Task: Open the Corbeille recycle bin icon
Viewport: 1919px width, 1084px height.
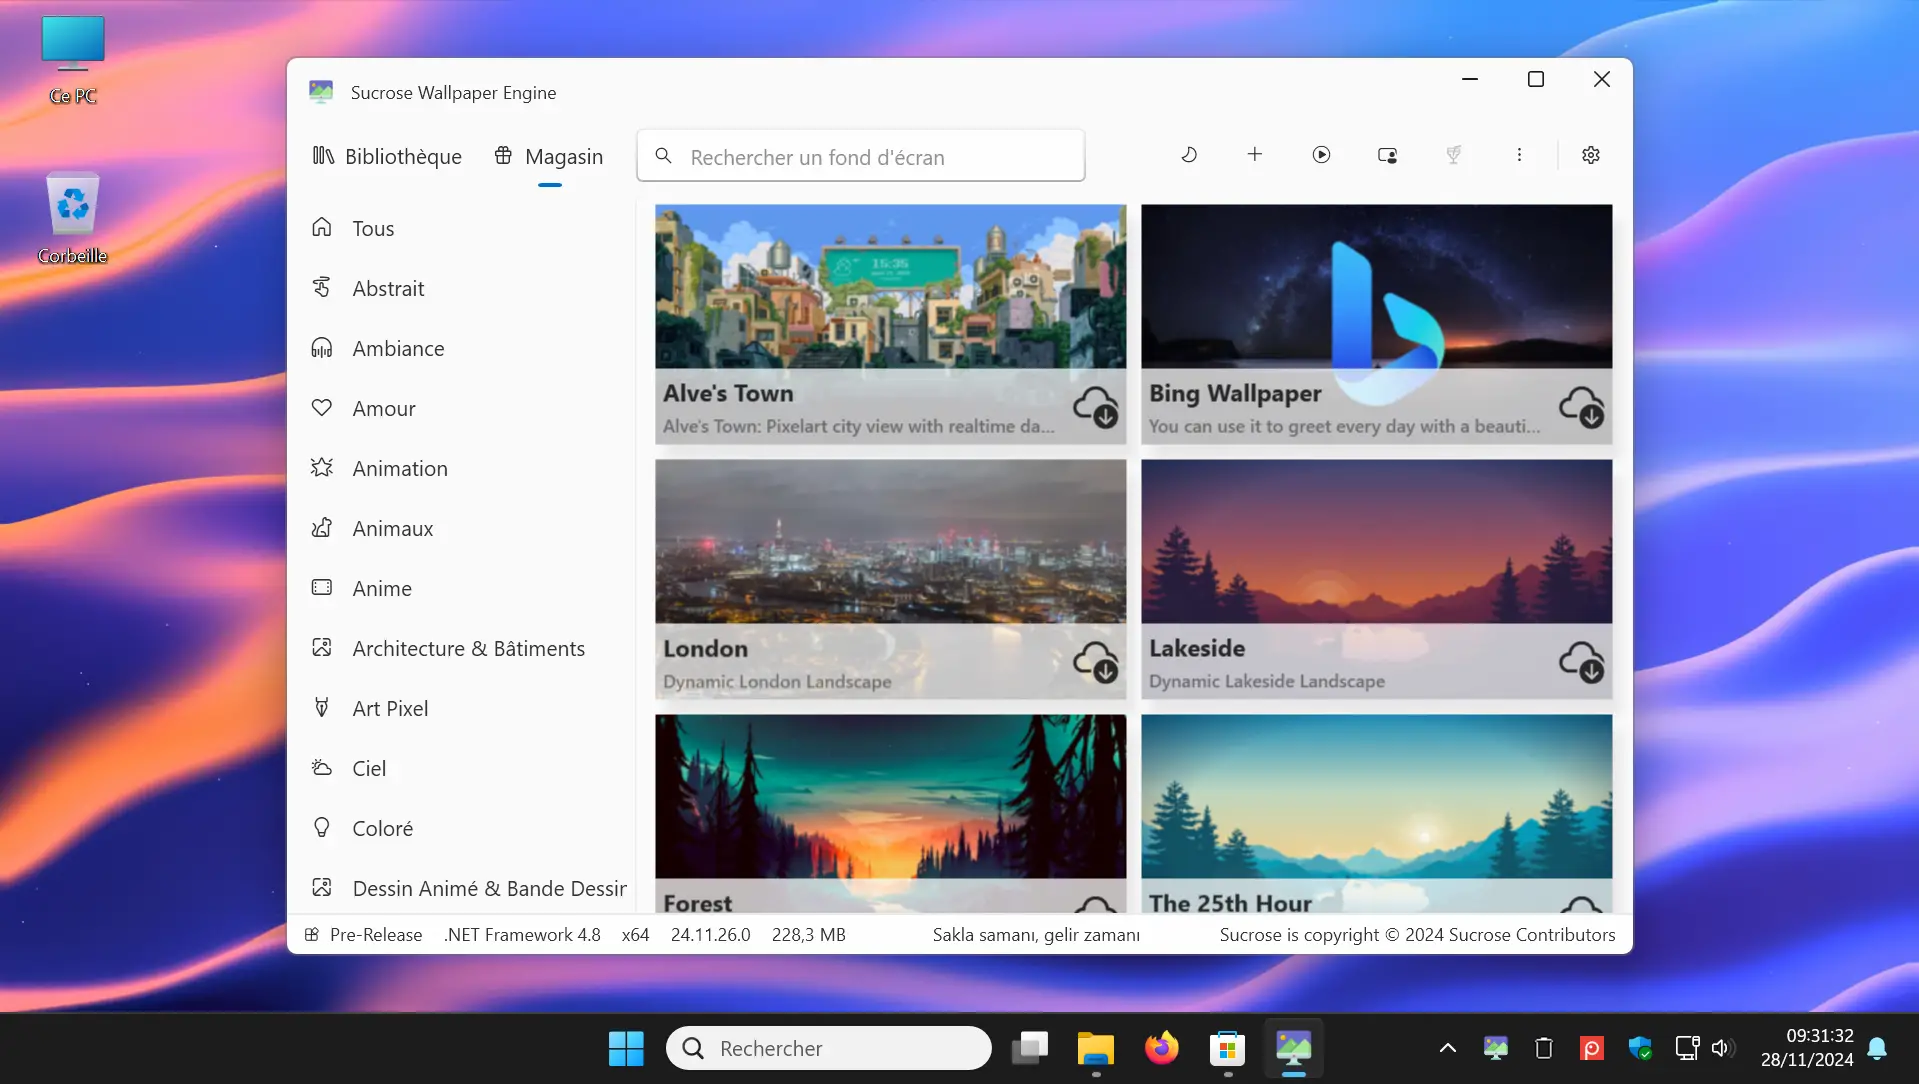Action: point(73,218)
